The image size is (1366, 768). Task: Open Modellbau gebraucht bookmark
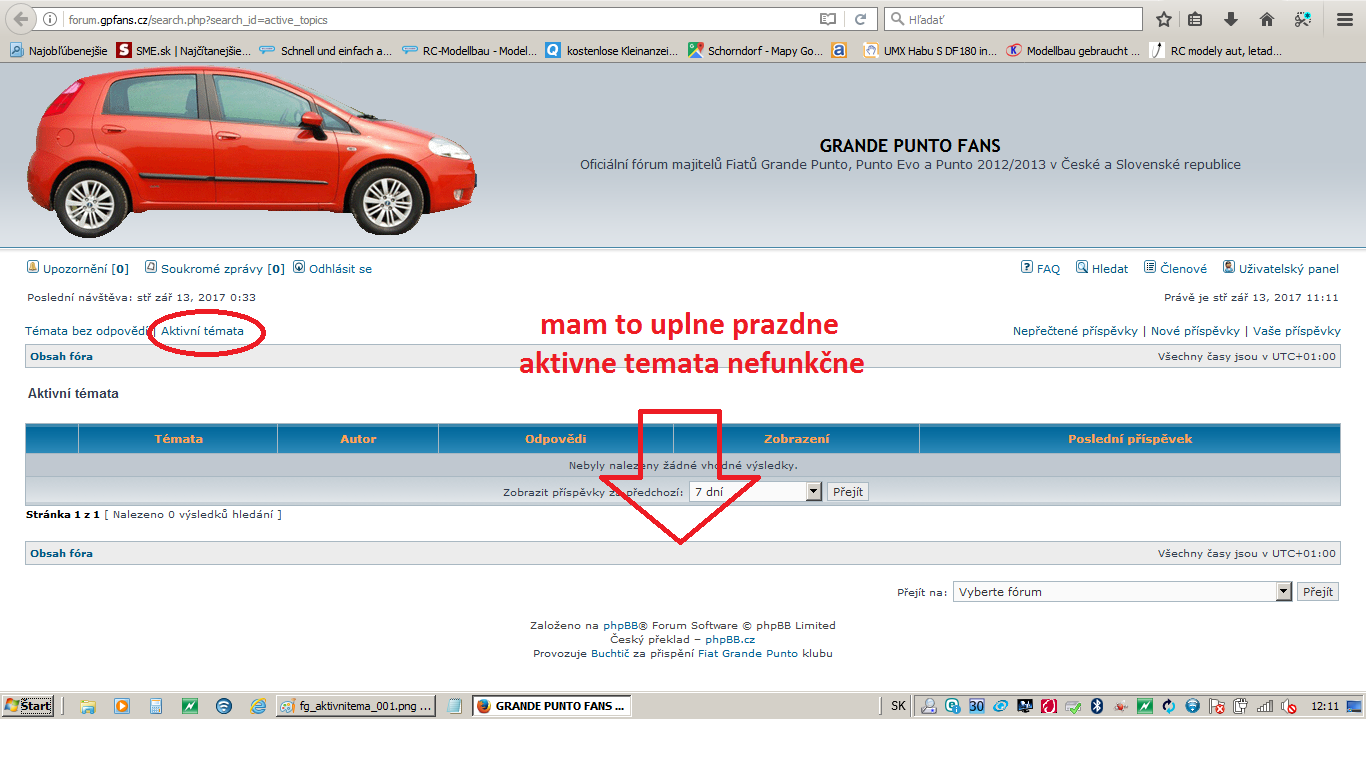1073,50
